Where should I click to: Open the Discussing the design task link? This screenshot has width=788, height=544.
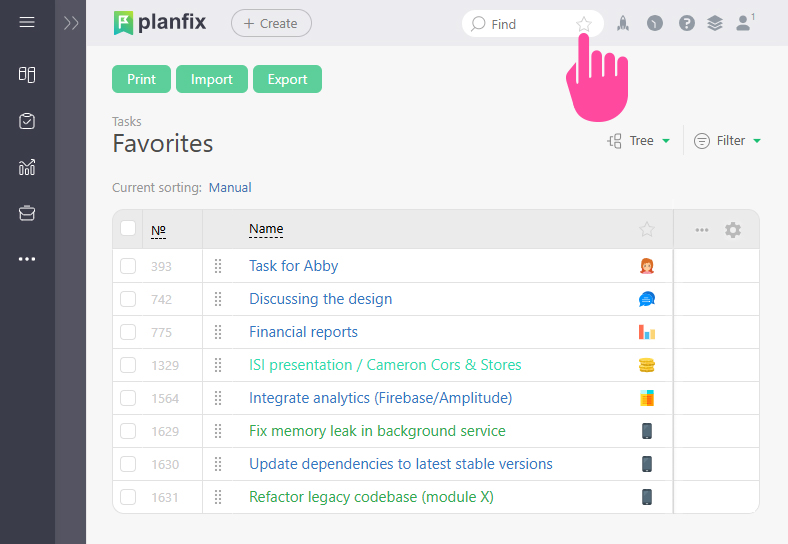click(x=320, y=299)
